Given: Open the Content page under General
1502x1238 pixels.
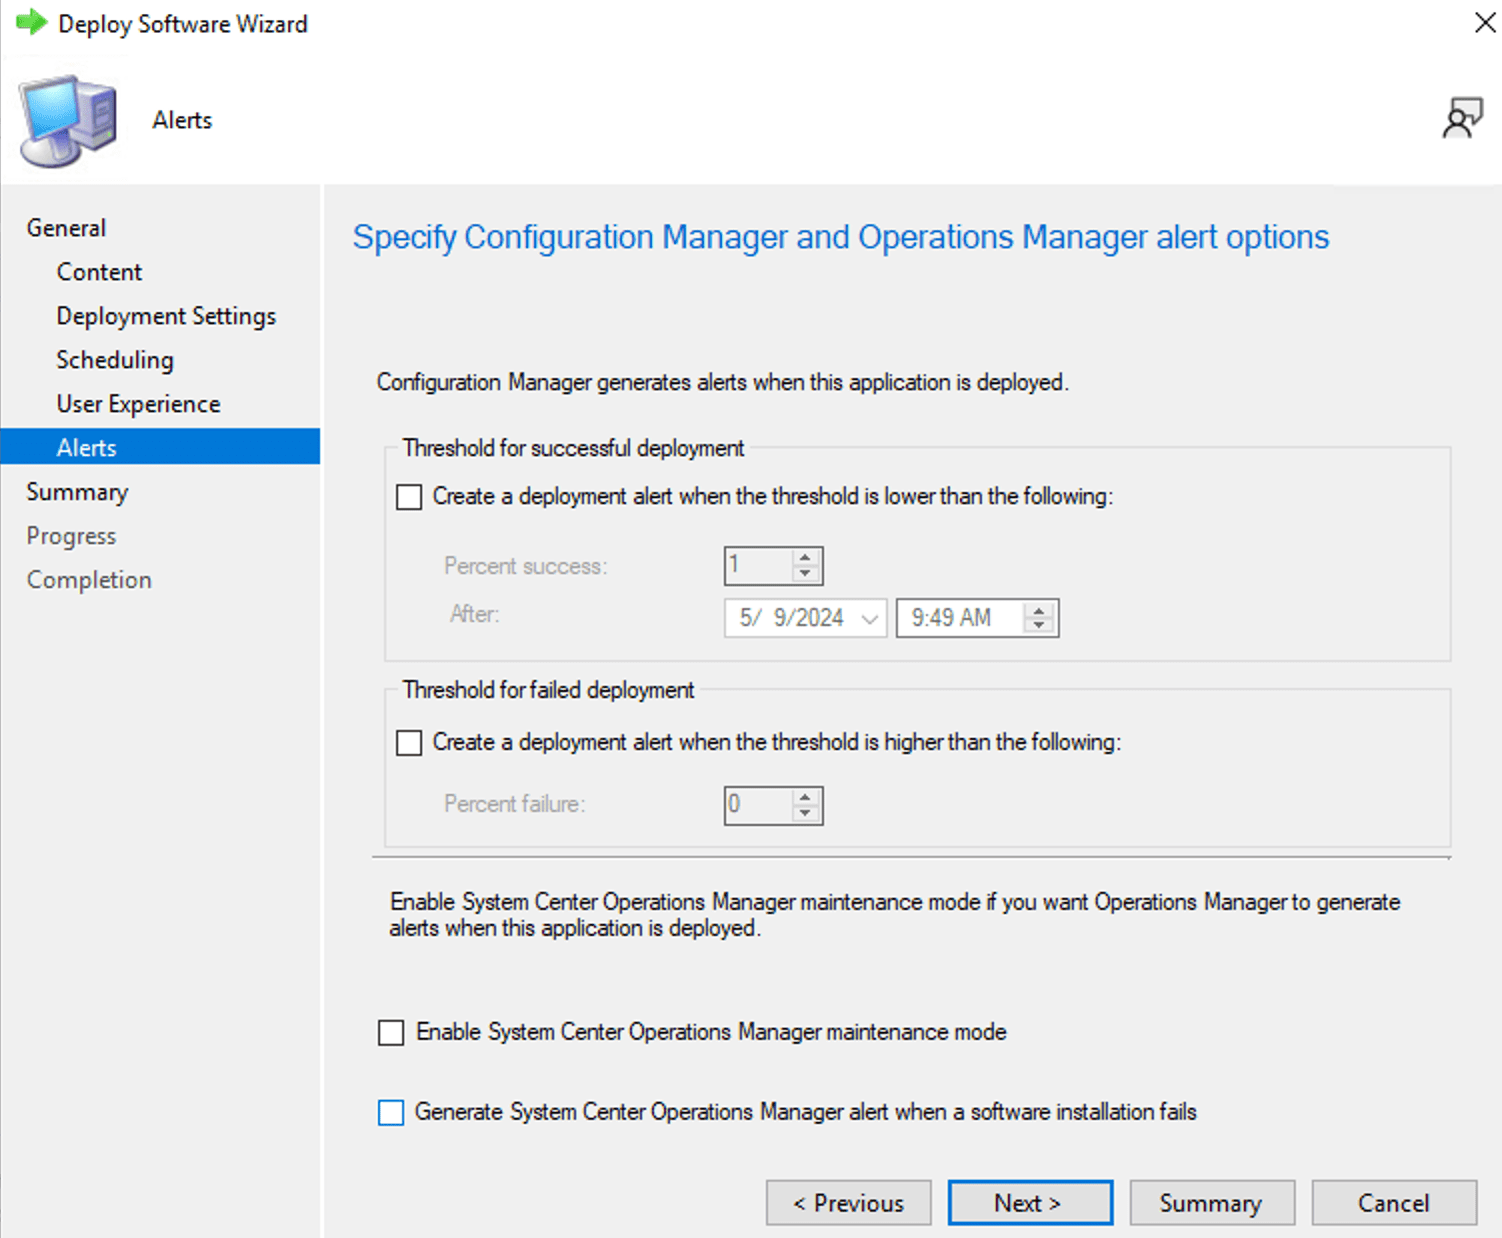Looking at the screenshot, I should coord(99,271).
